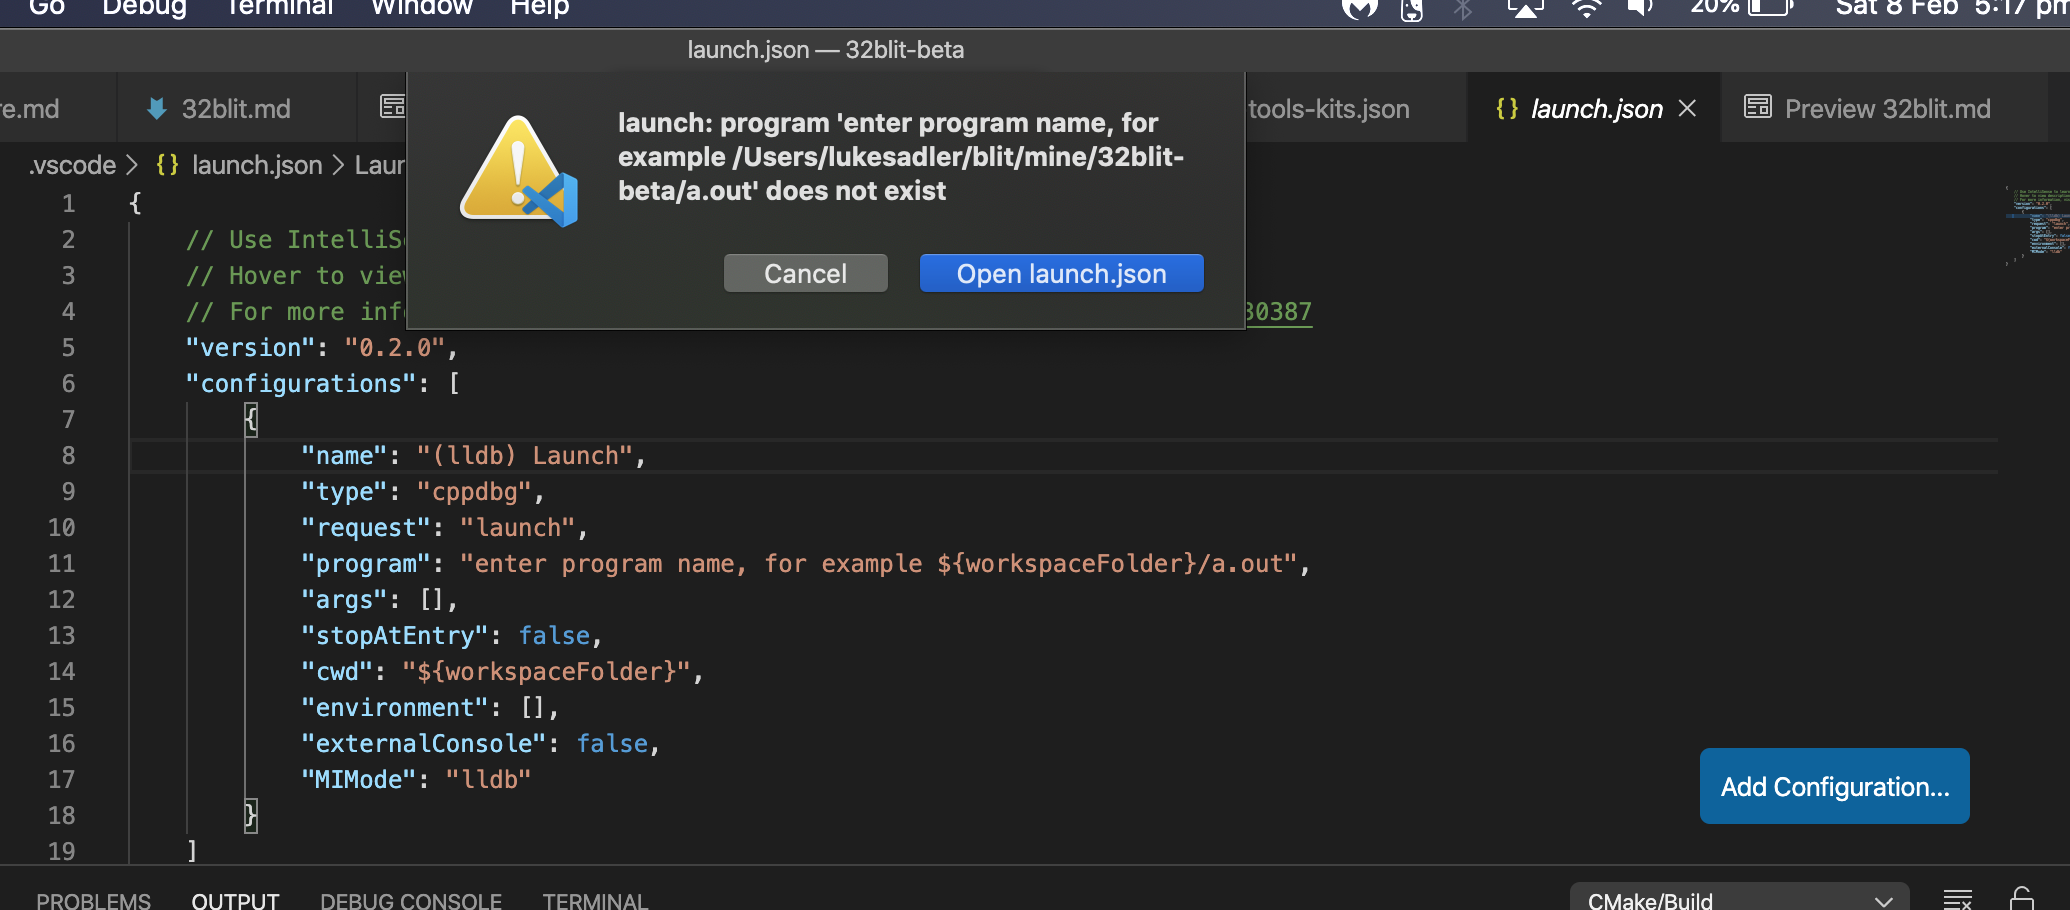
Task: Click the Malwarebytes icon in the menu bar
Action: (1359, 10)
